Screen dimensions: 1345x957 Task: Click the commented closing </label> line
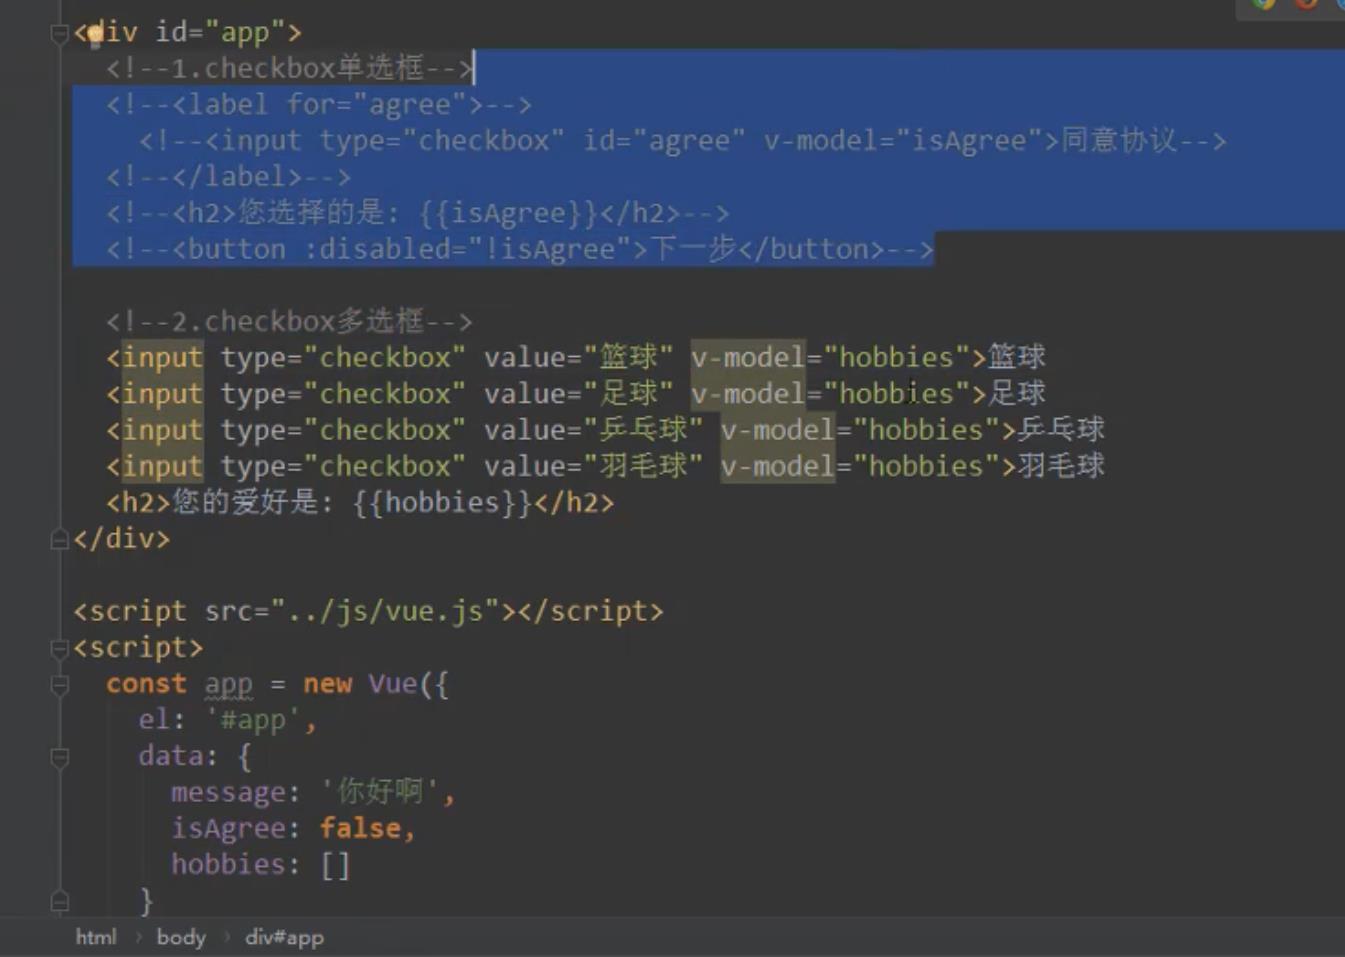click(x=228, y=177)
